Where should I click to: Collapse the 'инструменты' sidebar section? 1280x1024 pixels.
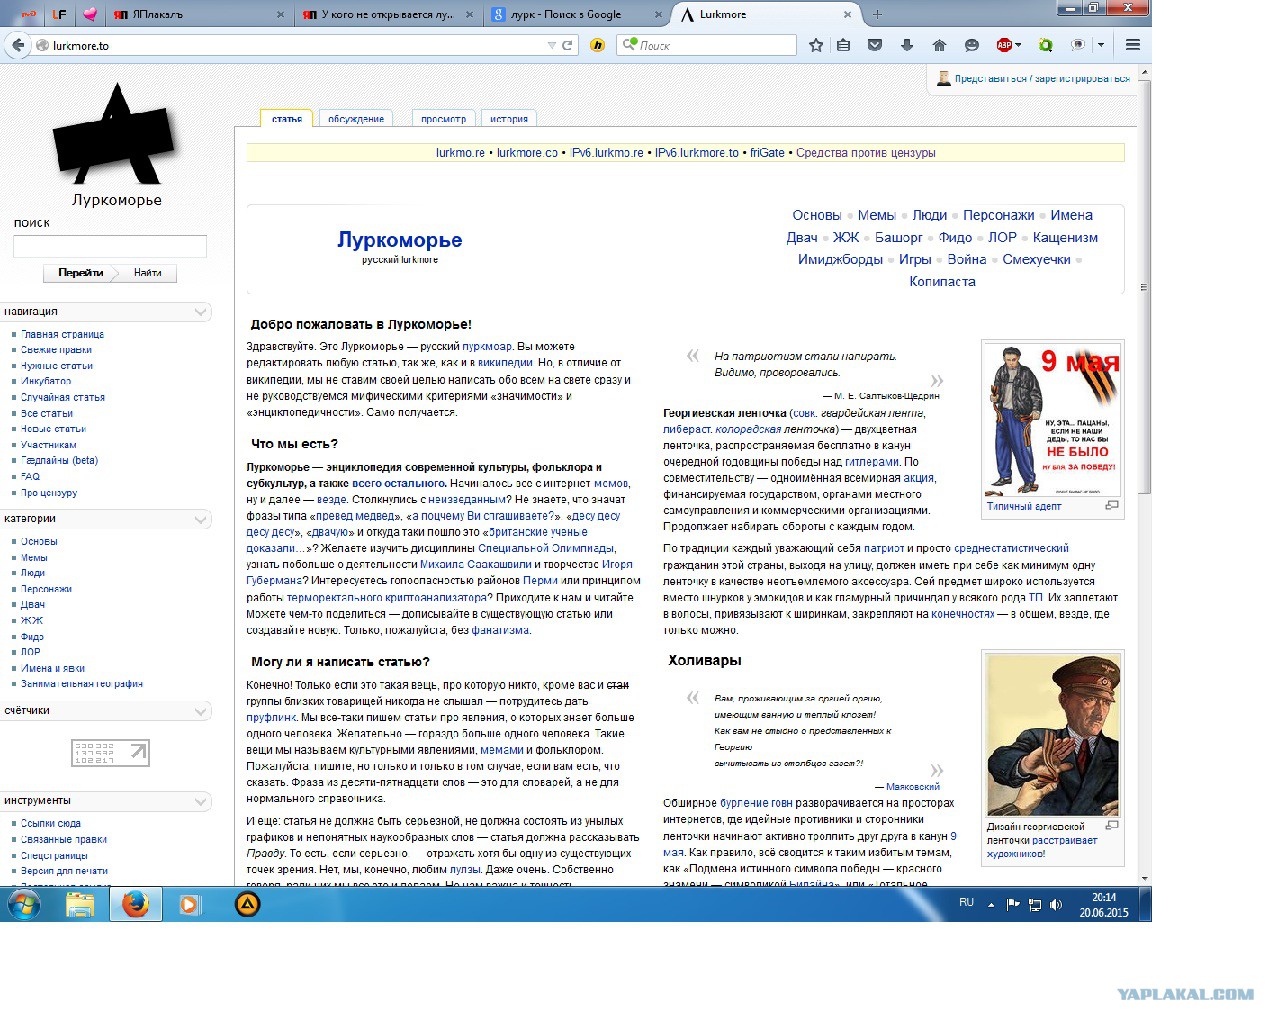[x=201, y=801]
